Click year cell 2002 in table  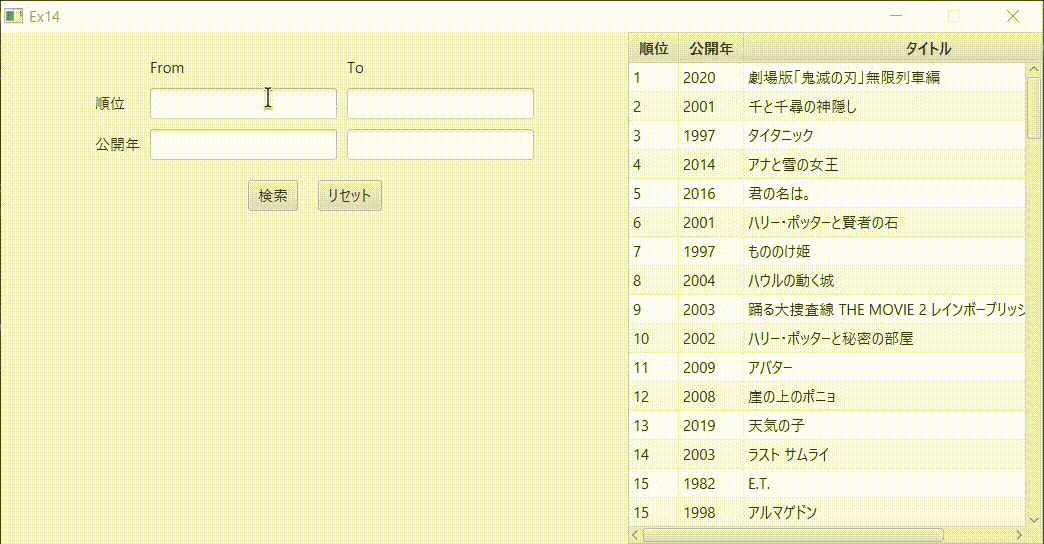[x=710, y=338]
